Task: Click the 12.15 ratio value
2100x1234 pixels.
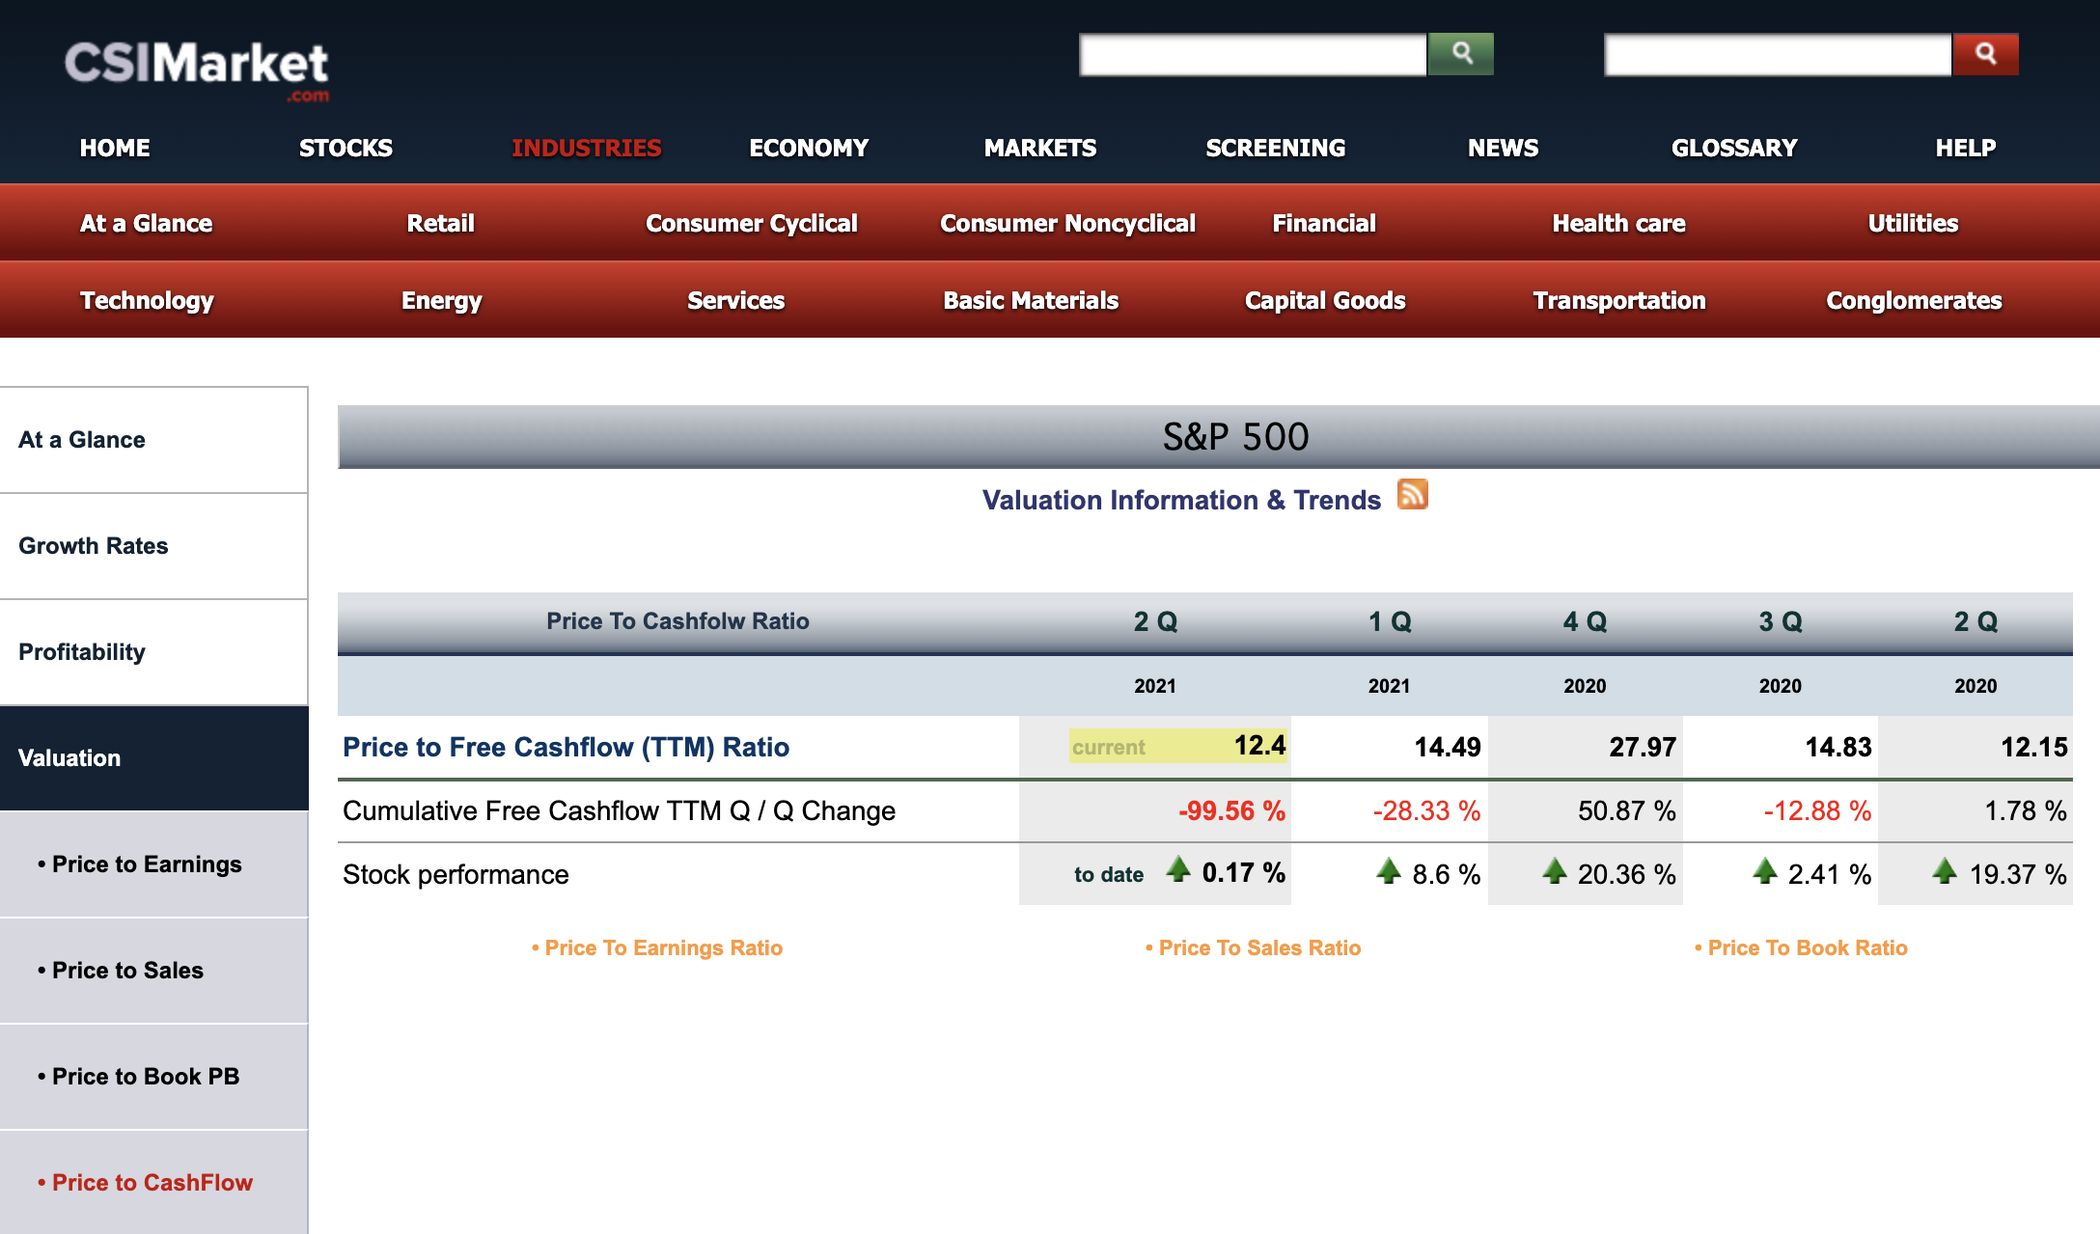Action: pos(2034,747)
